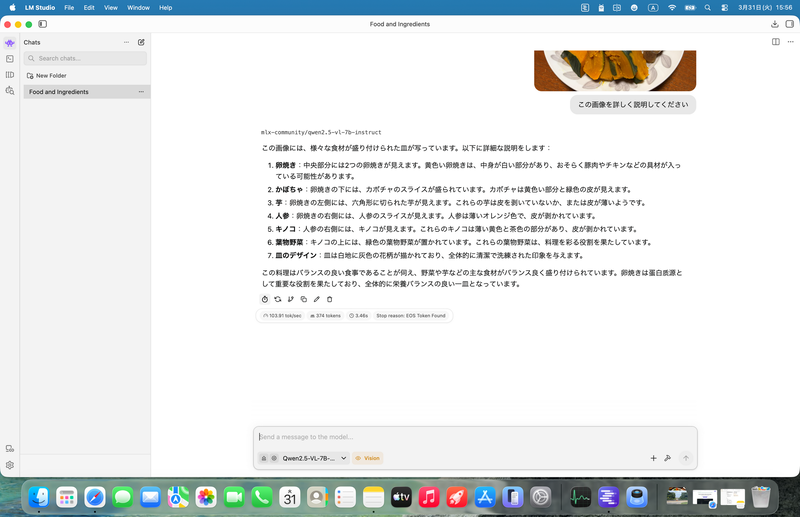The height and width of the screenshot is (517, 800).
Task: Open the Downloads icon in title bar
Action: (774, 24)
